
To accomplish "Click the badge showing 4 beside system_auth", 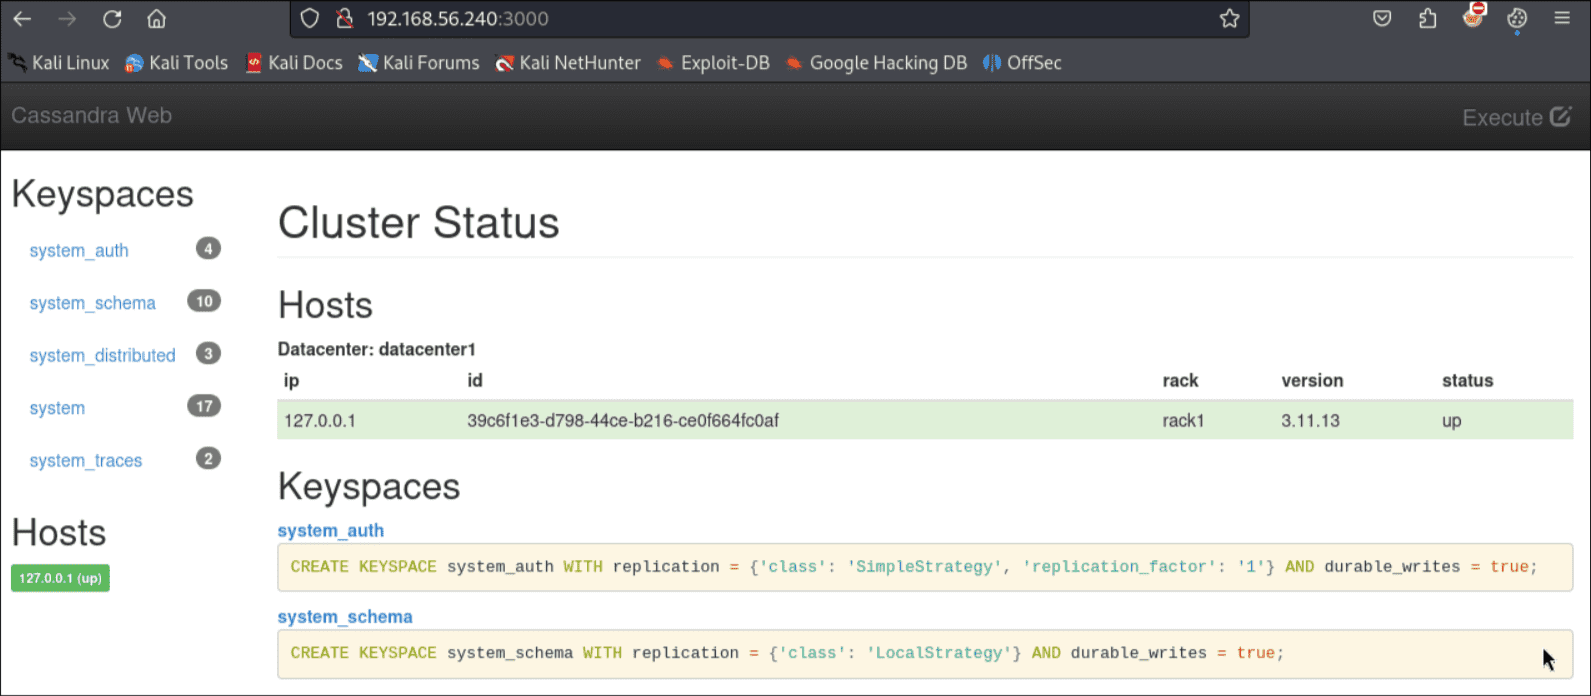I will pyautogui.click(x=208, y=248).
